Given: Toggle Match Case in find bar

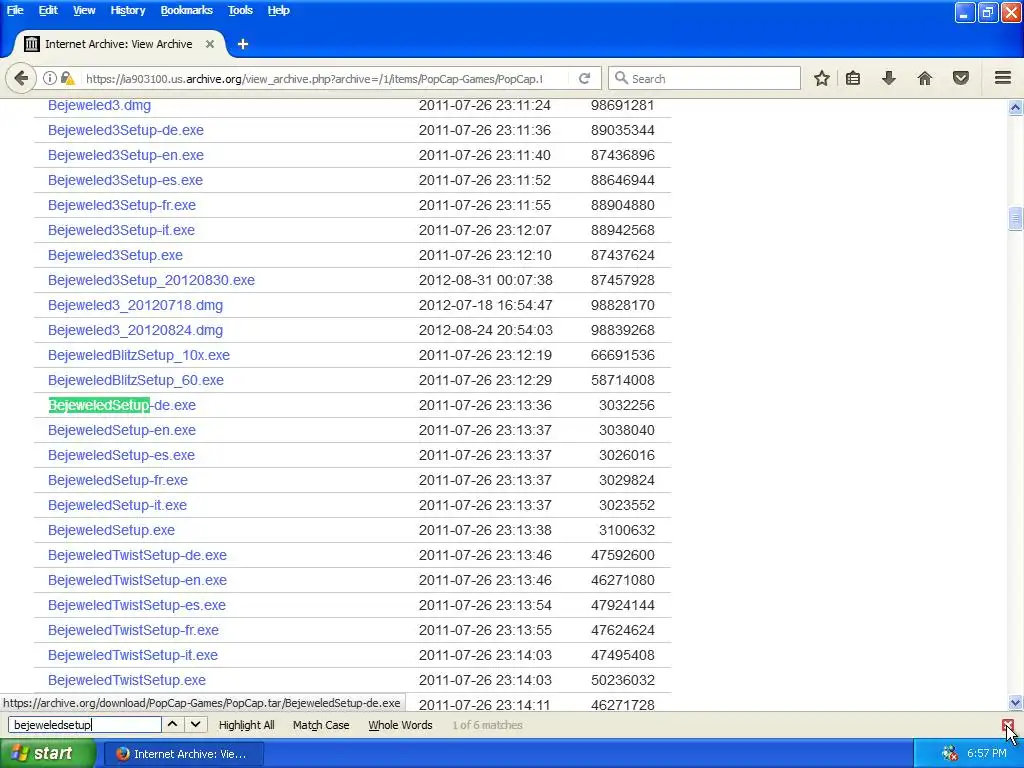Looking at the screenshot, I should click(321, 725).
